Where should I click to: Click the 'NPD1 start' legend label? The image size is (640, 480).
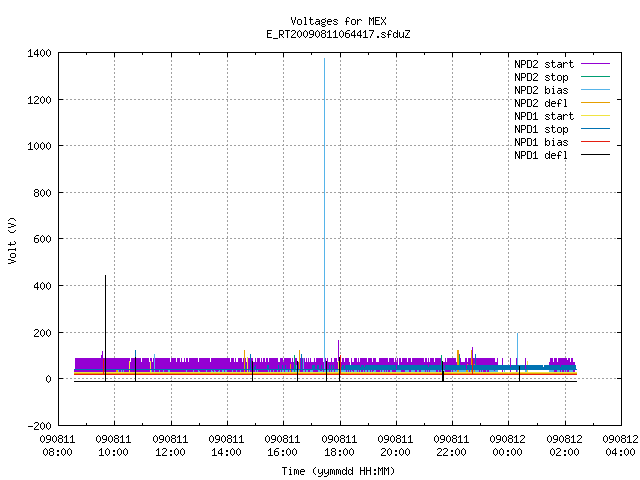[544, 116]
